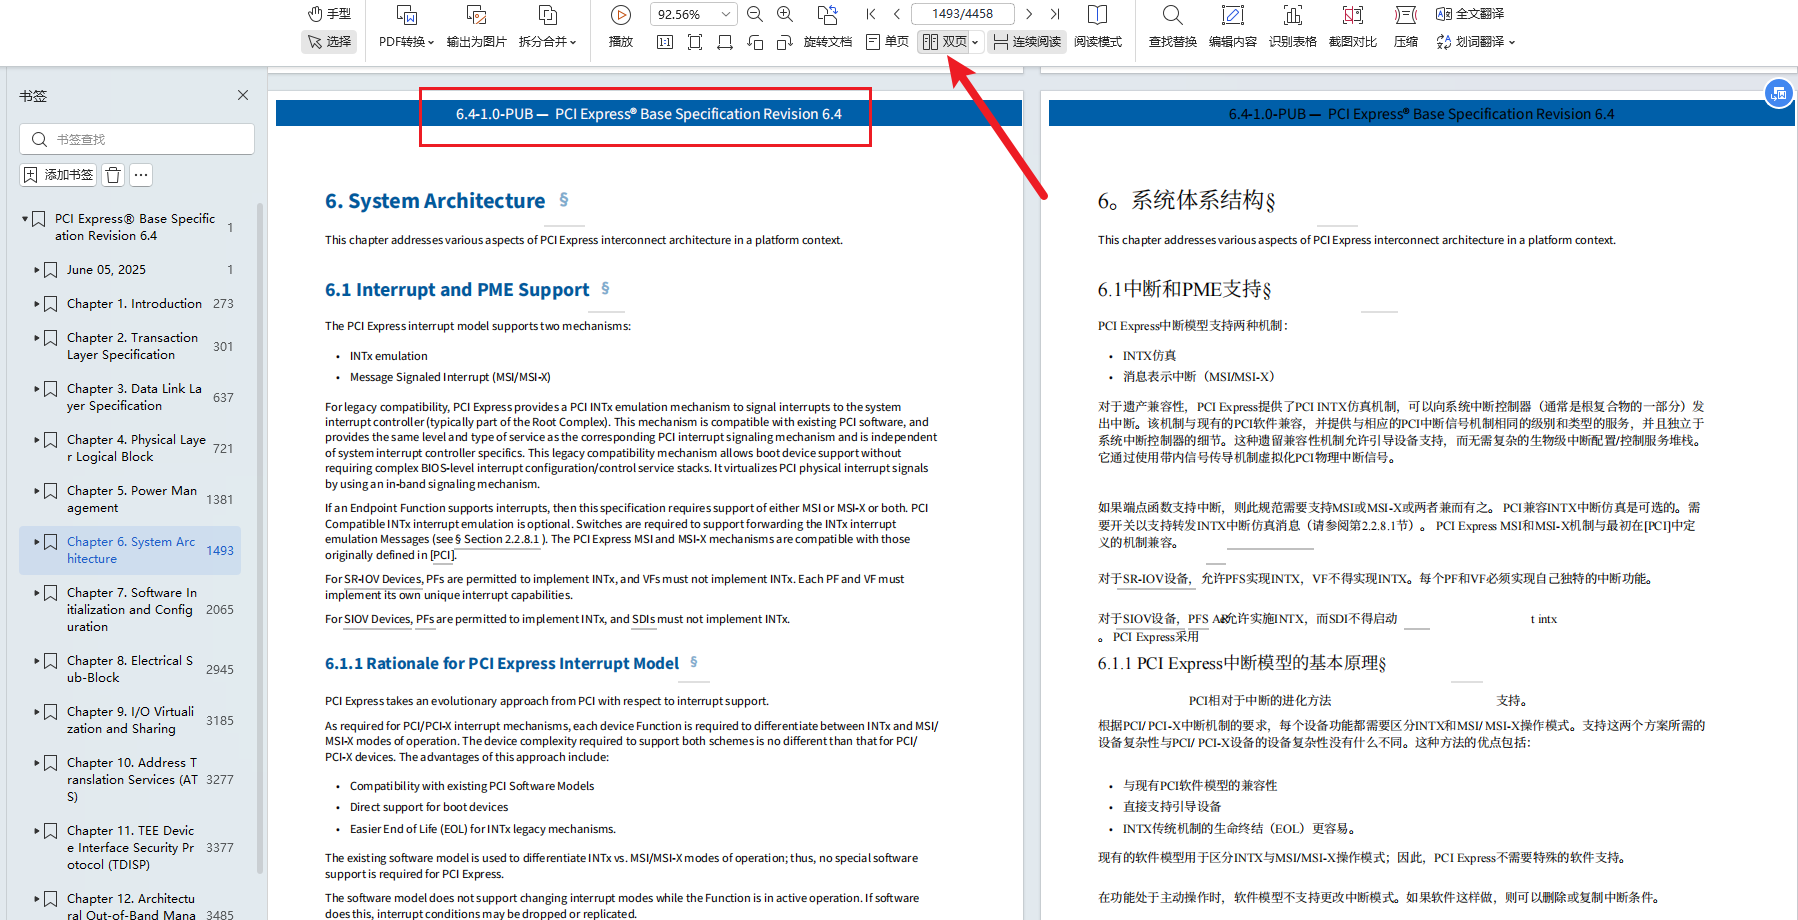1798x920 pixels.
Task: Open Chapter 12. Architectural Out-of-Band bookmark
Action: 132,906
